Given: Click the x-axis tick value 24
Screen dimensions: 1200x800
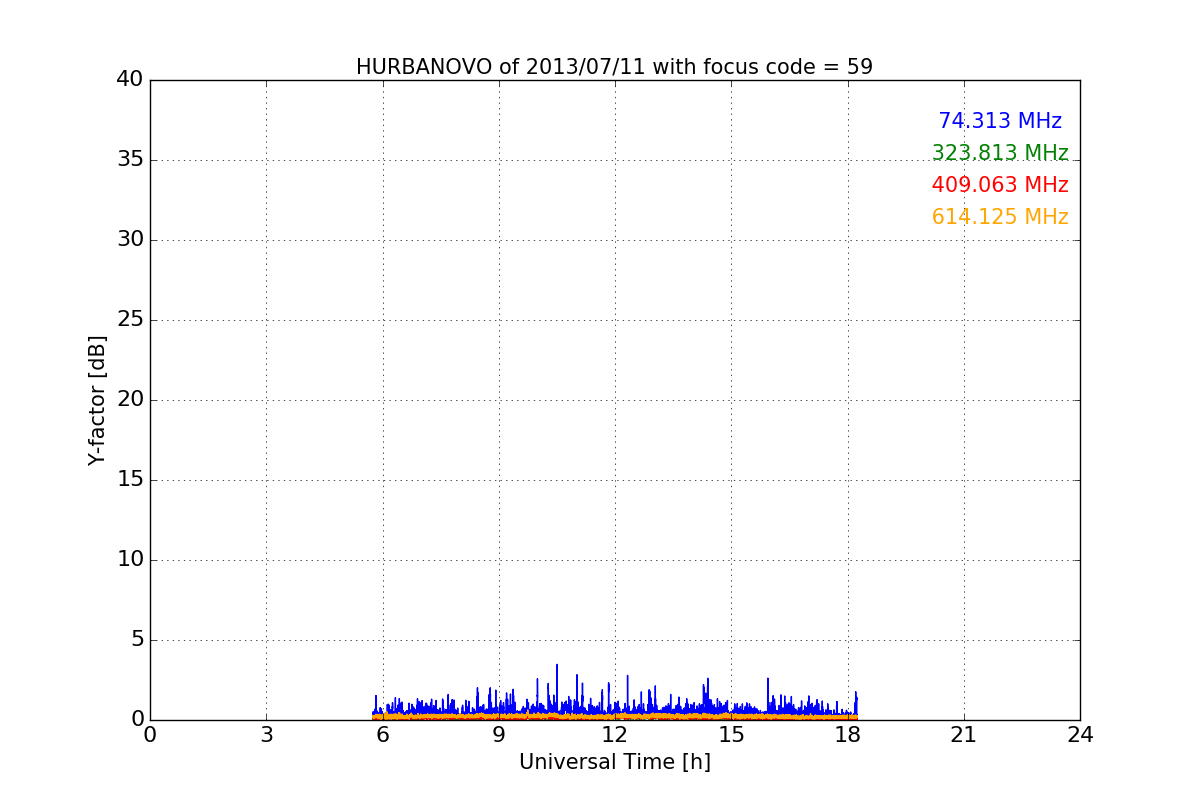Looking at the screenshot, I should (1080, 735).
